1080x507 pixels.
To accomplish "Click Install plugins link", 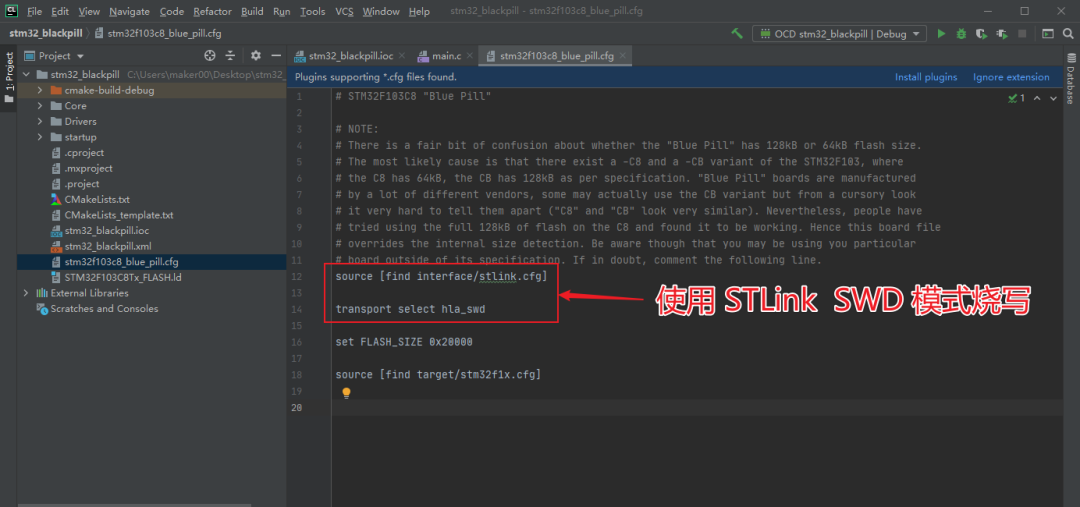I will pos(926,77).
